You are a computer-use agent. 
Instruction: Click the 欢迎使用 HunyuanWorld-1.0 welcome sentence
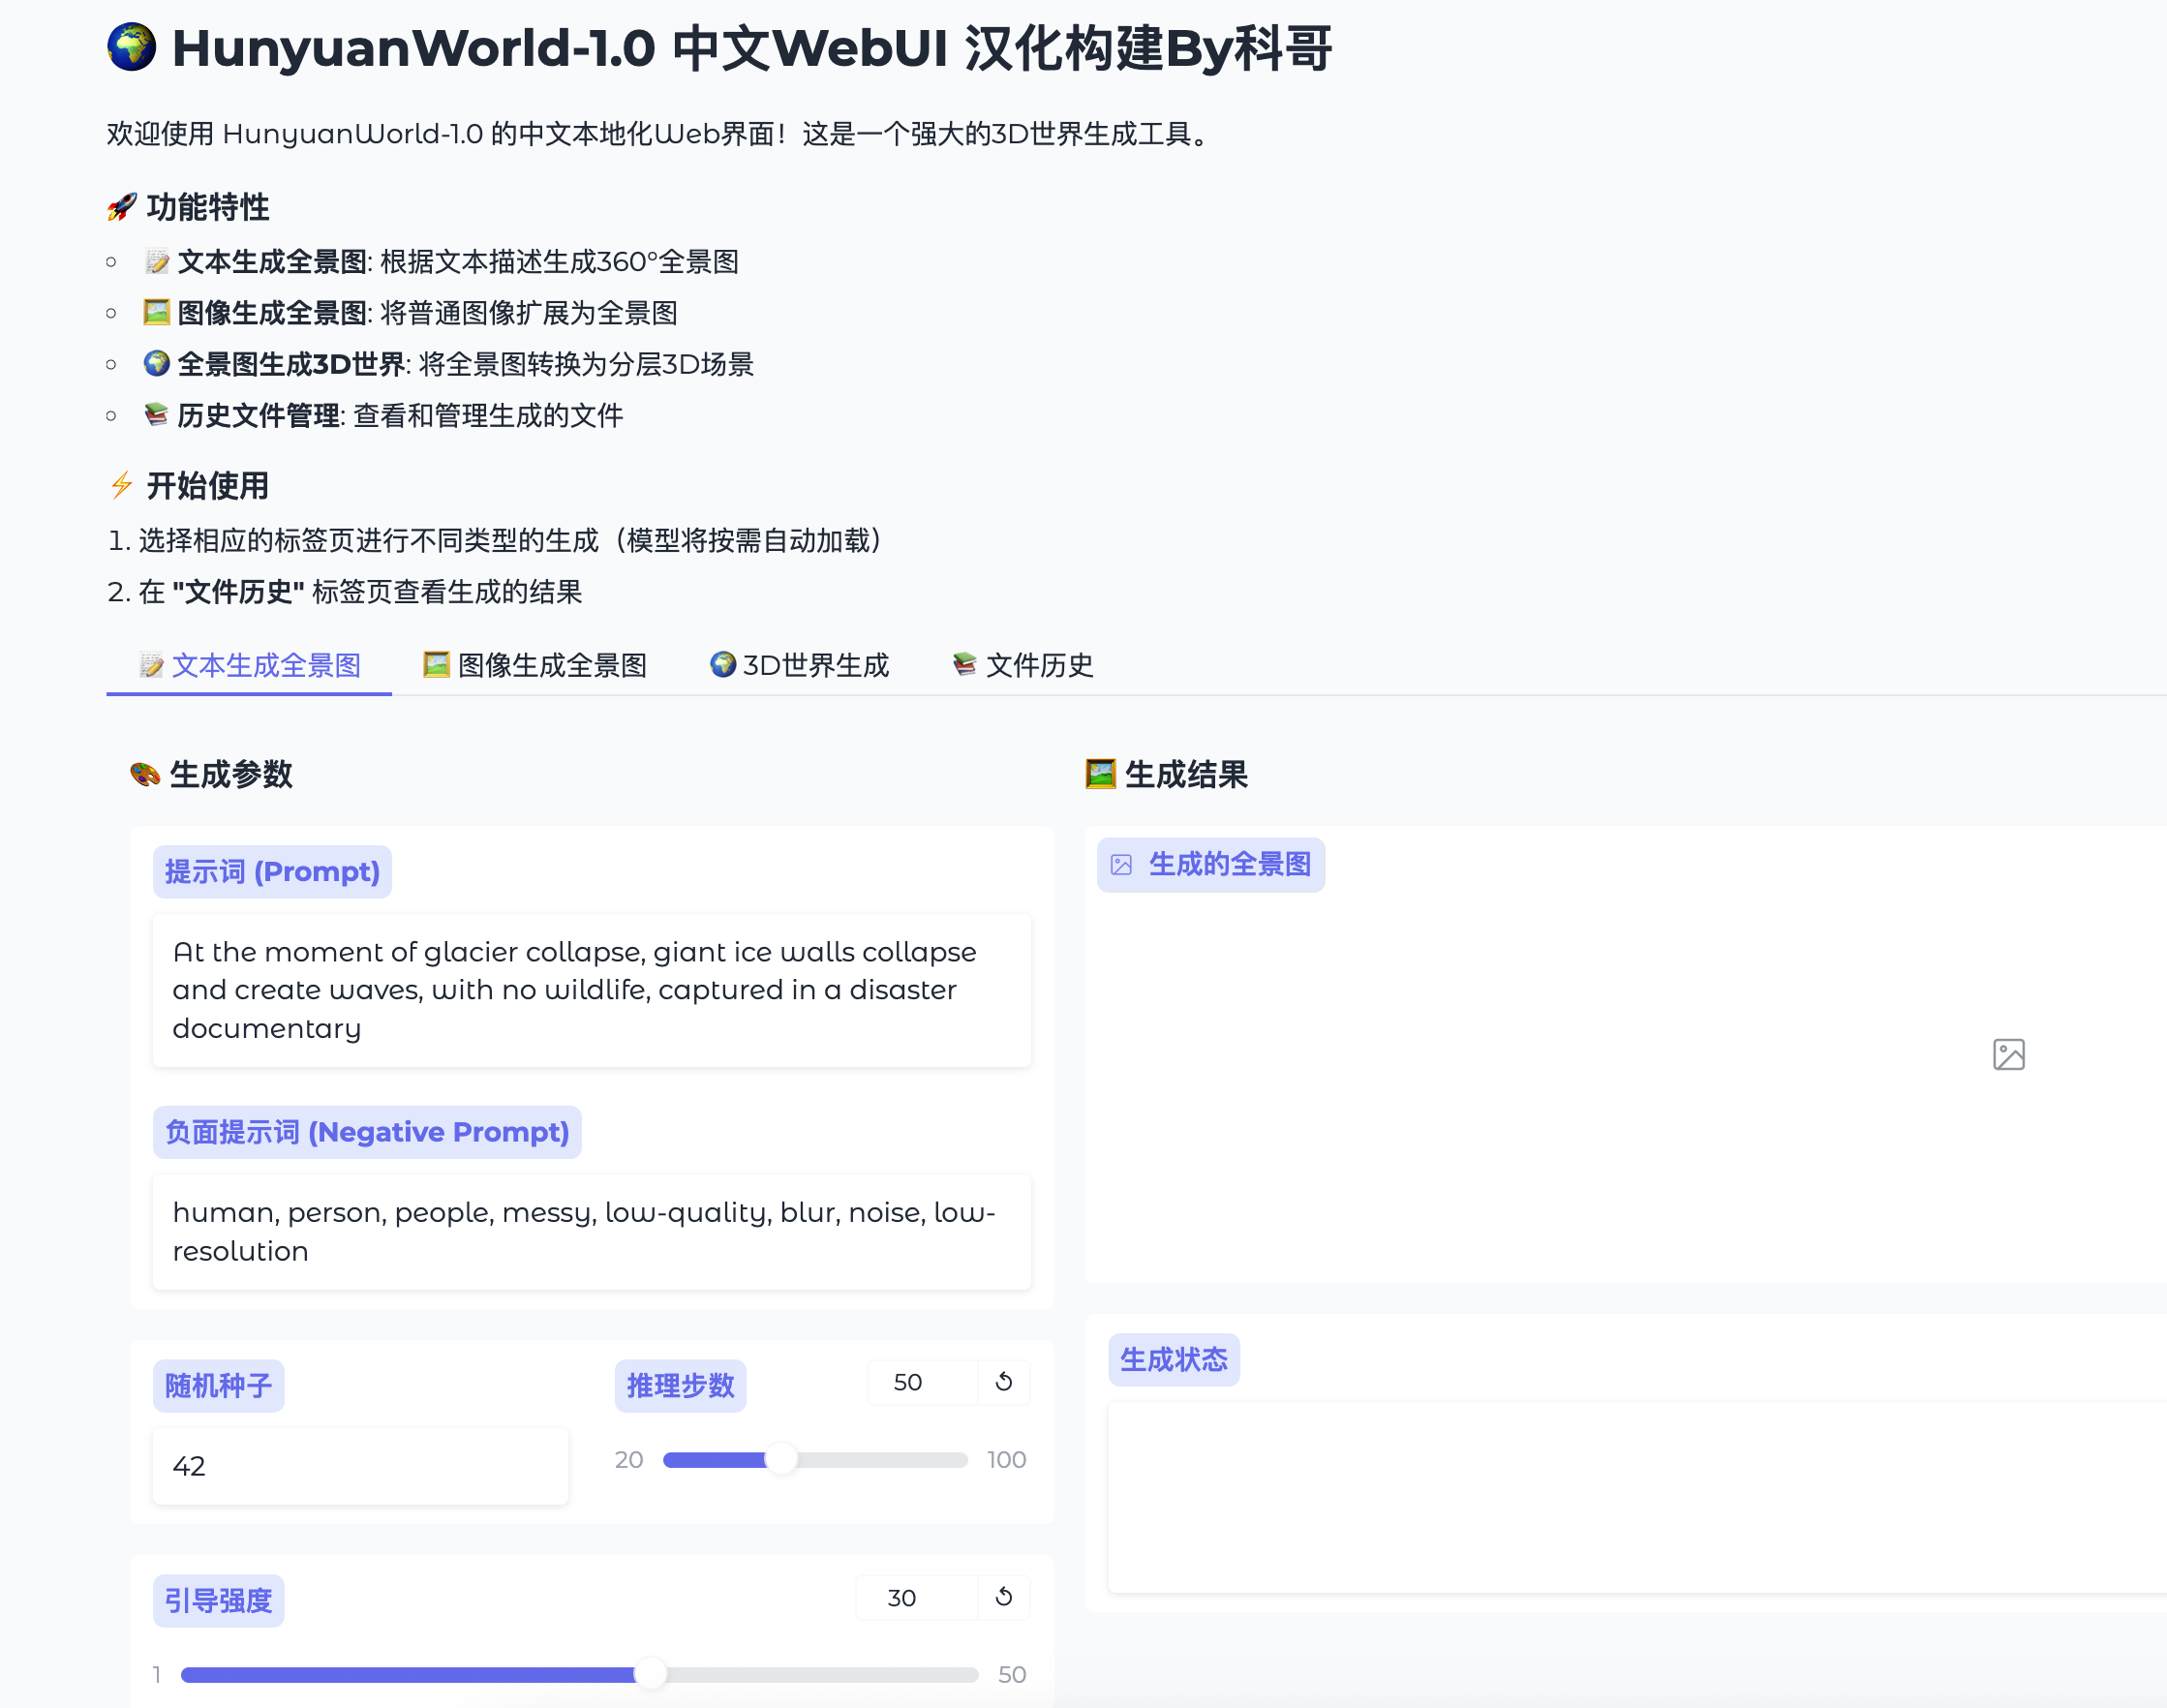click(660, 133)
